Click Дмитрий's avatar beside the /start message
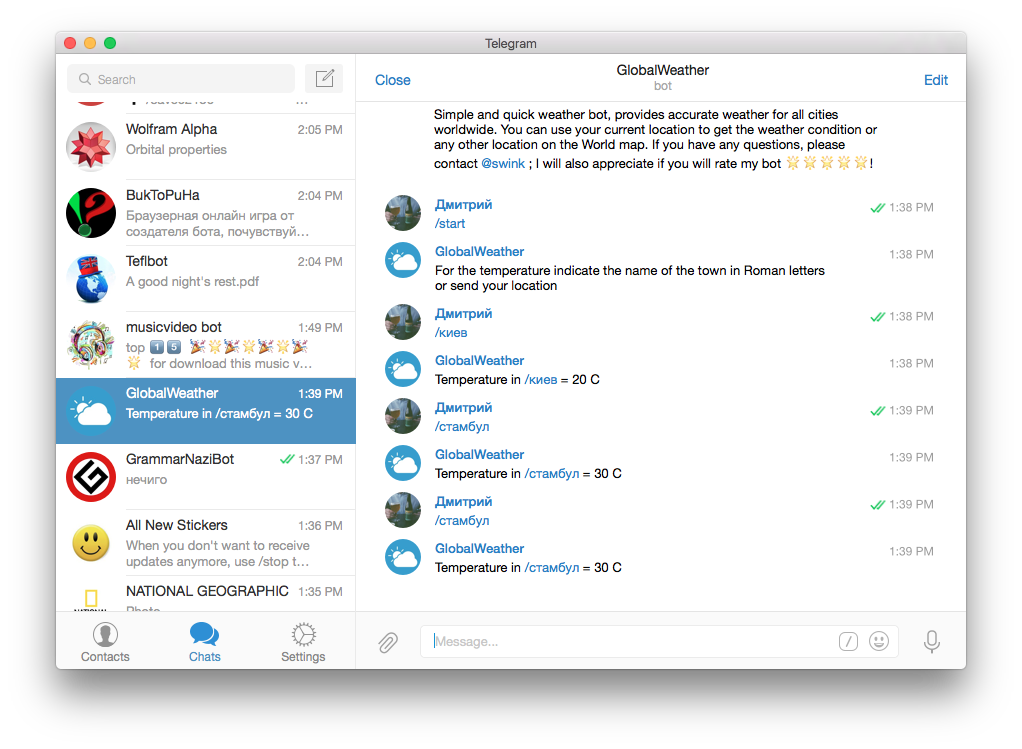Screen dimensions: 1022x749 pos(403,213)
